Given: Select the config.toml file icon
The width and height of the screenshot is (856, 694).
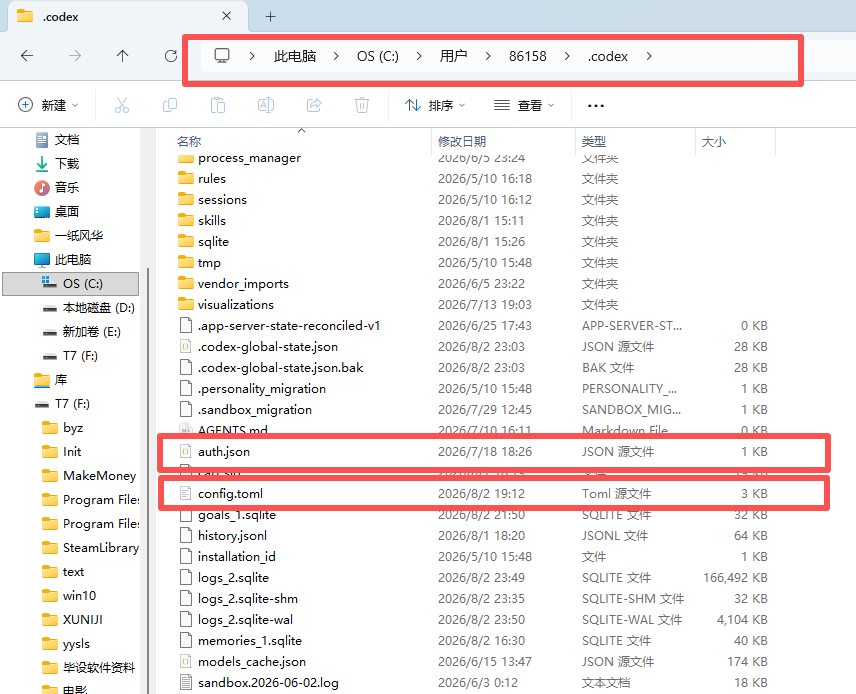Looking at the screenshot, I should pyautogui.click(x=186, y=494).
